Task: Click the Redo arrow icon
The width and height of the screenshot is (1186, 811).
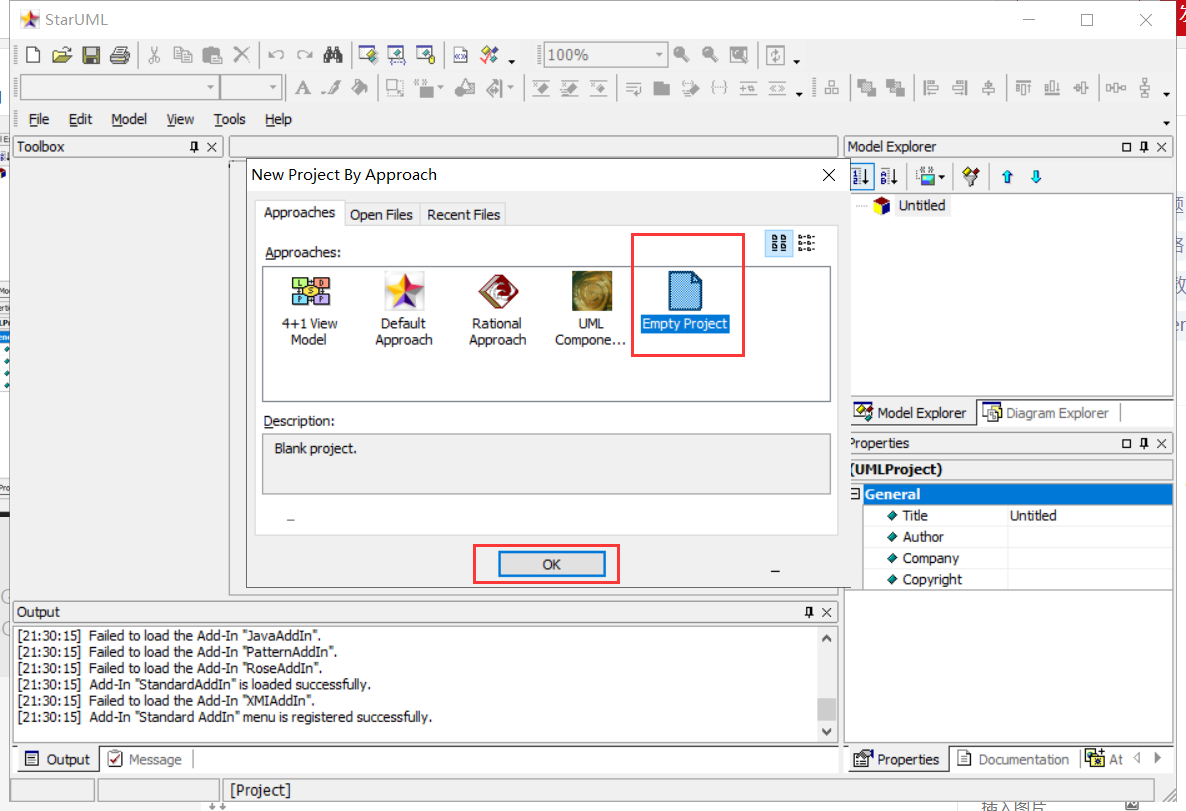Action: 305,55
